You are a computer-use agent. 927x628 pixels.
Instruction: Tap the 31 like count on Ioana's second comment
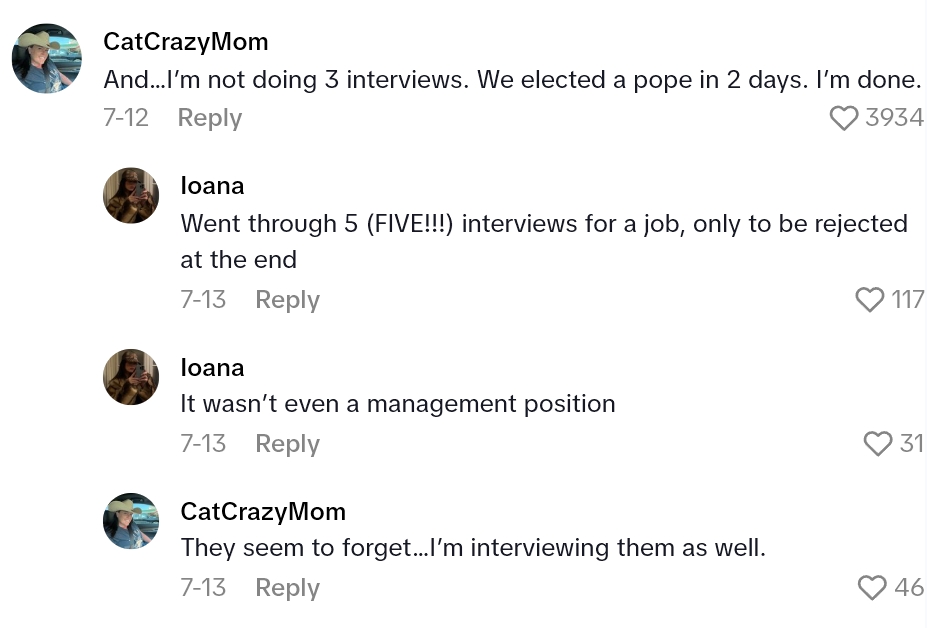coord(911,443)
